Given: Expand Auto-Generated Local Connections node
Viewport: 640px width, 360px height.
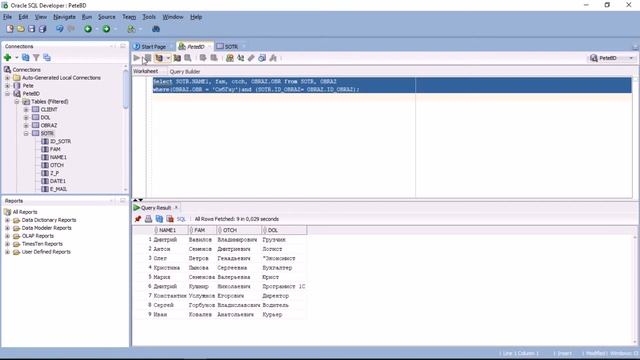Looking at the screenshot, I should [x=7, y=78].
